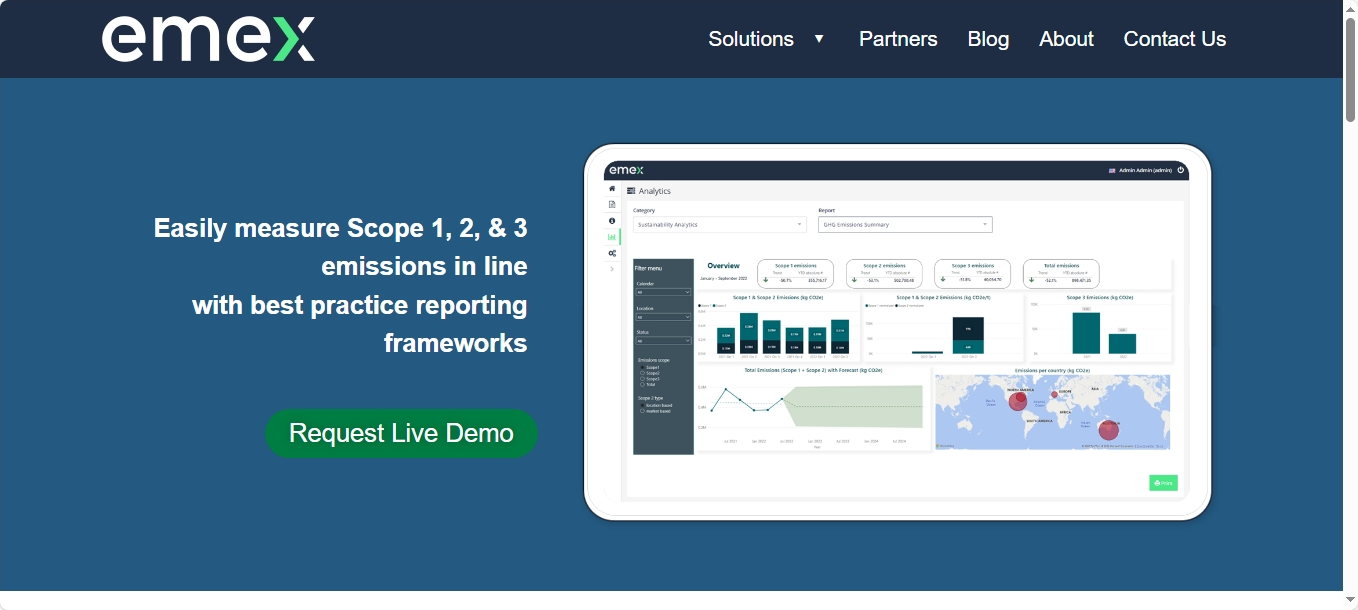The height and width of the screenshot is (610, 1358).
Task: Open the Calendar filter dropdown
Action: [663, 292]
